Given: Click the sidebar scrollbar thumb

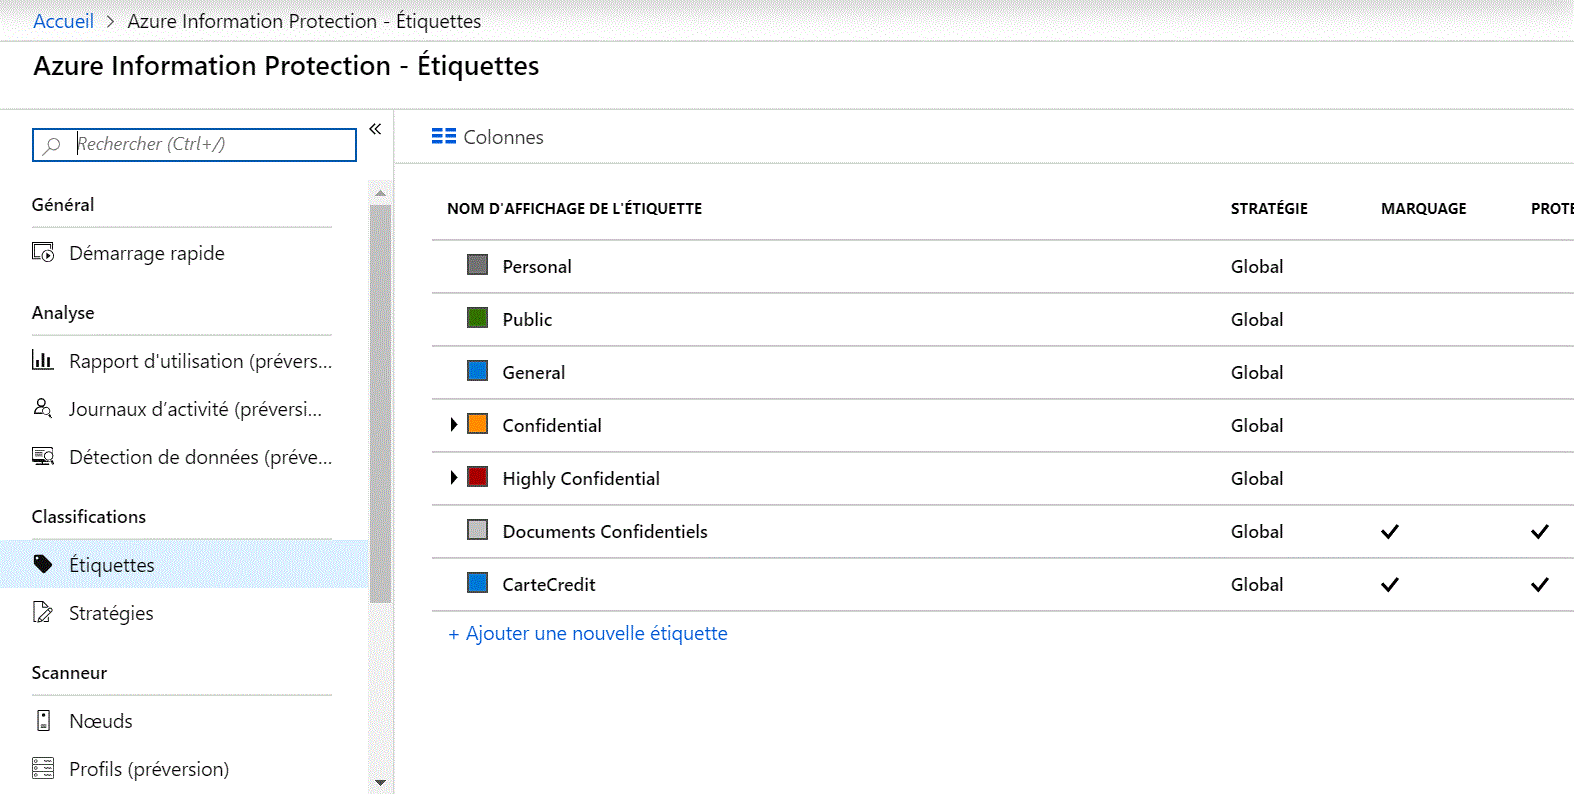Looking at the screenshot, I should click(x=380, y=403).
